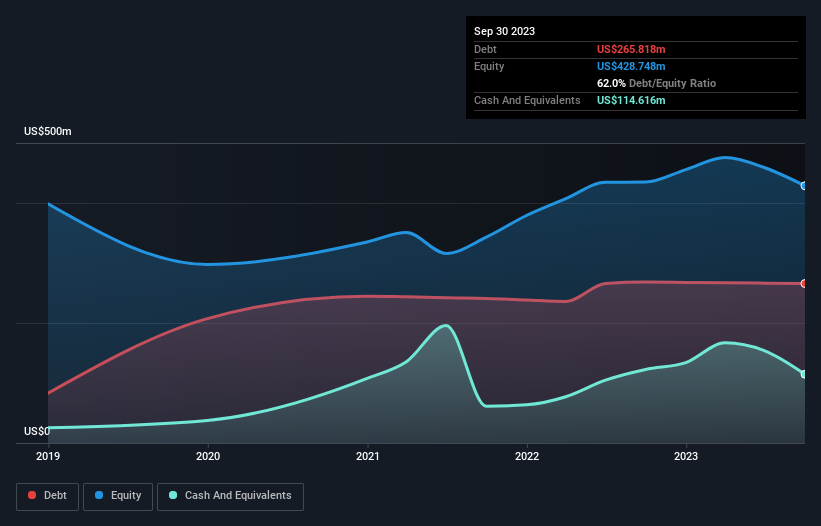Toggle the Debt series legend button
Screen dimensions: 821x526
click(48, 496)
